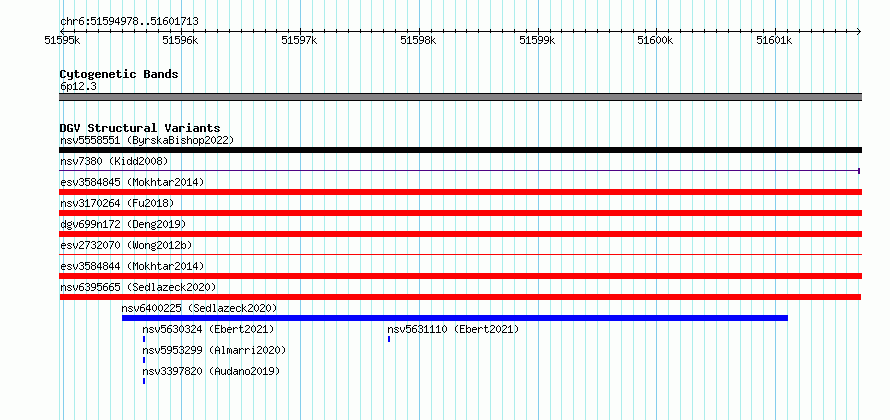The image size is (890, 420).
Task: Click the 51596k ruler position
Action: click(x=180, y=40)
